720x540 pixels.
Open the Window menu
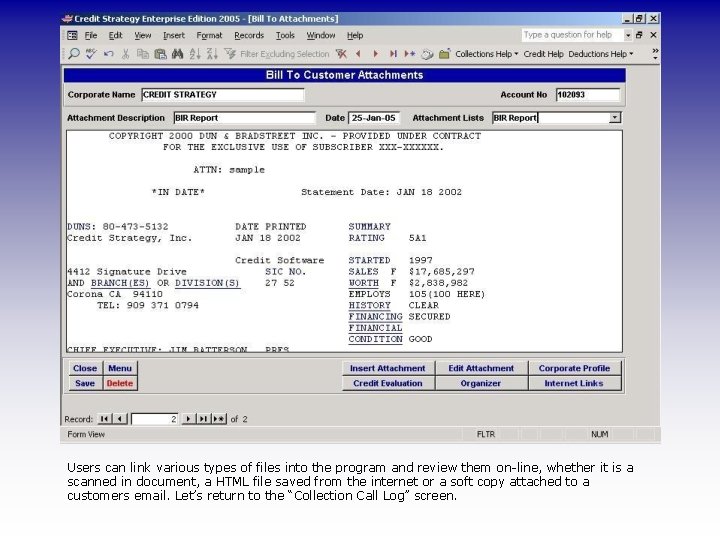(321, 35)
